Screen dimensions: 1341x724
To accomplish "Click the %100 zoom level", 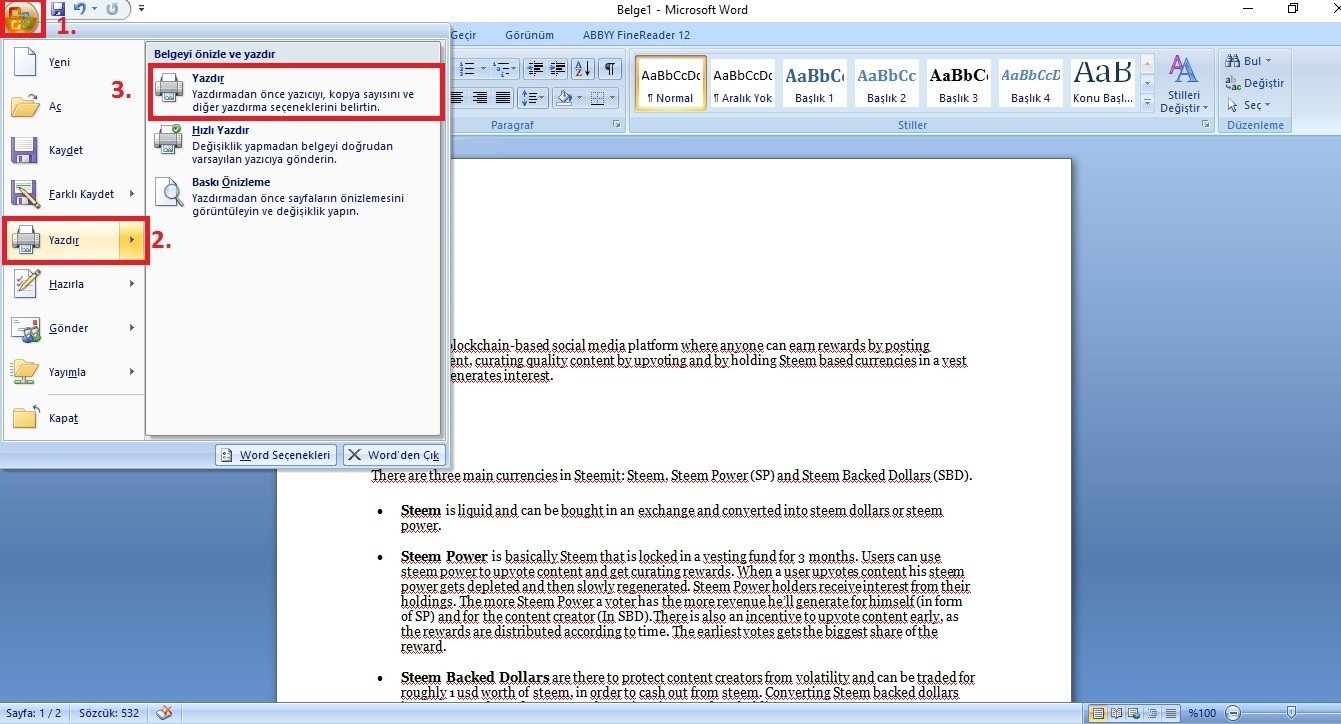I will pos(1202,713).
